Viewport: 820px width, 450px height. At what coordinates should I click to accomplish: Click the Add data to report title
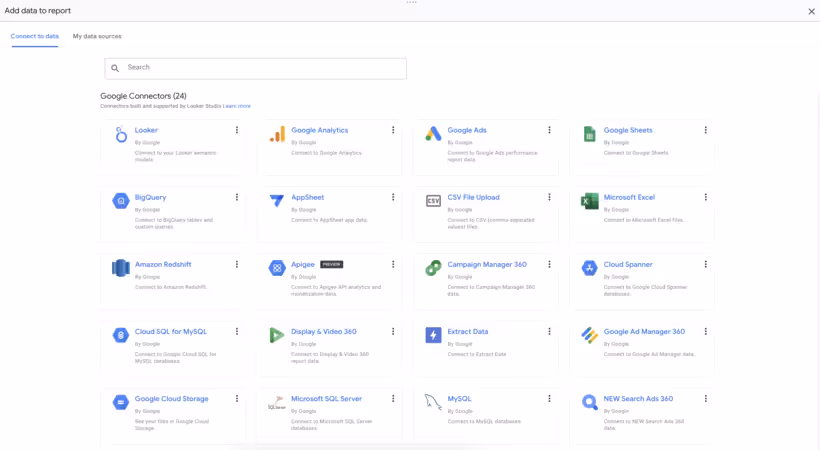point(38,10)
